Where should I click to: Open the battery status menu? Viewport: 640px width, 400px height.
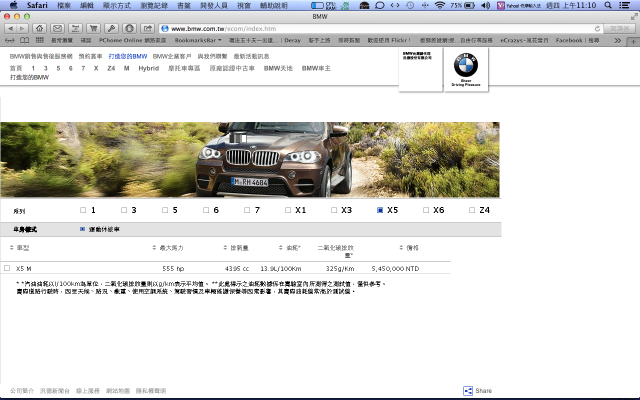click(x=469, y=5)
